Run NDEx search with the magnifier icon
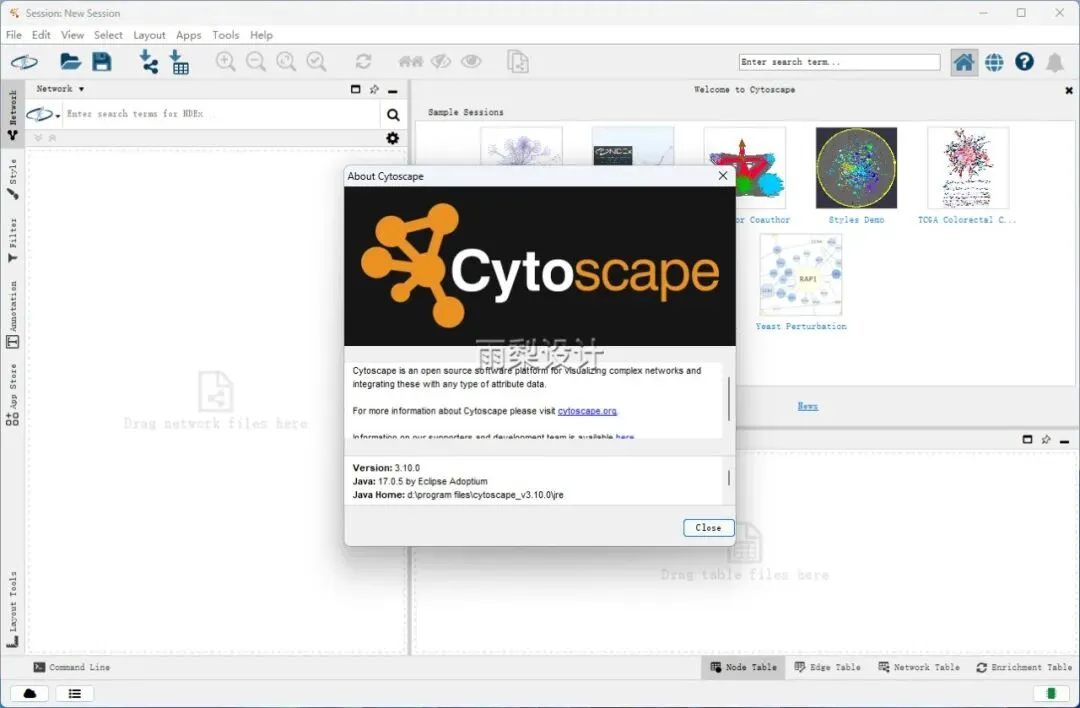This screenshot has height=708, width=1080. pyautogui.click(x=393, y=115)
